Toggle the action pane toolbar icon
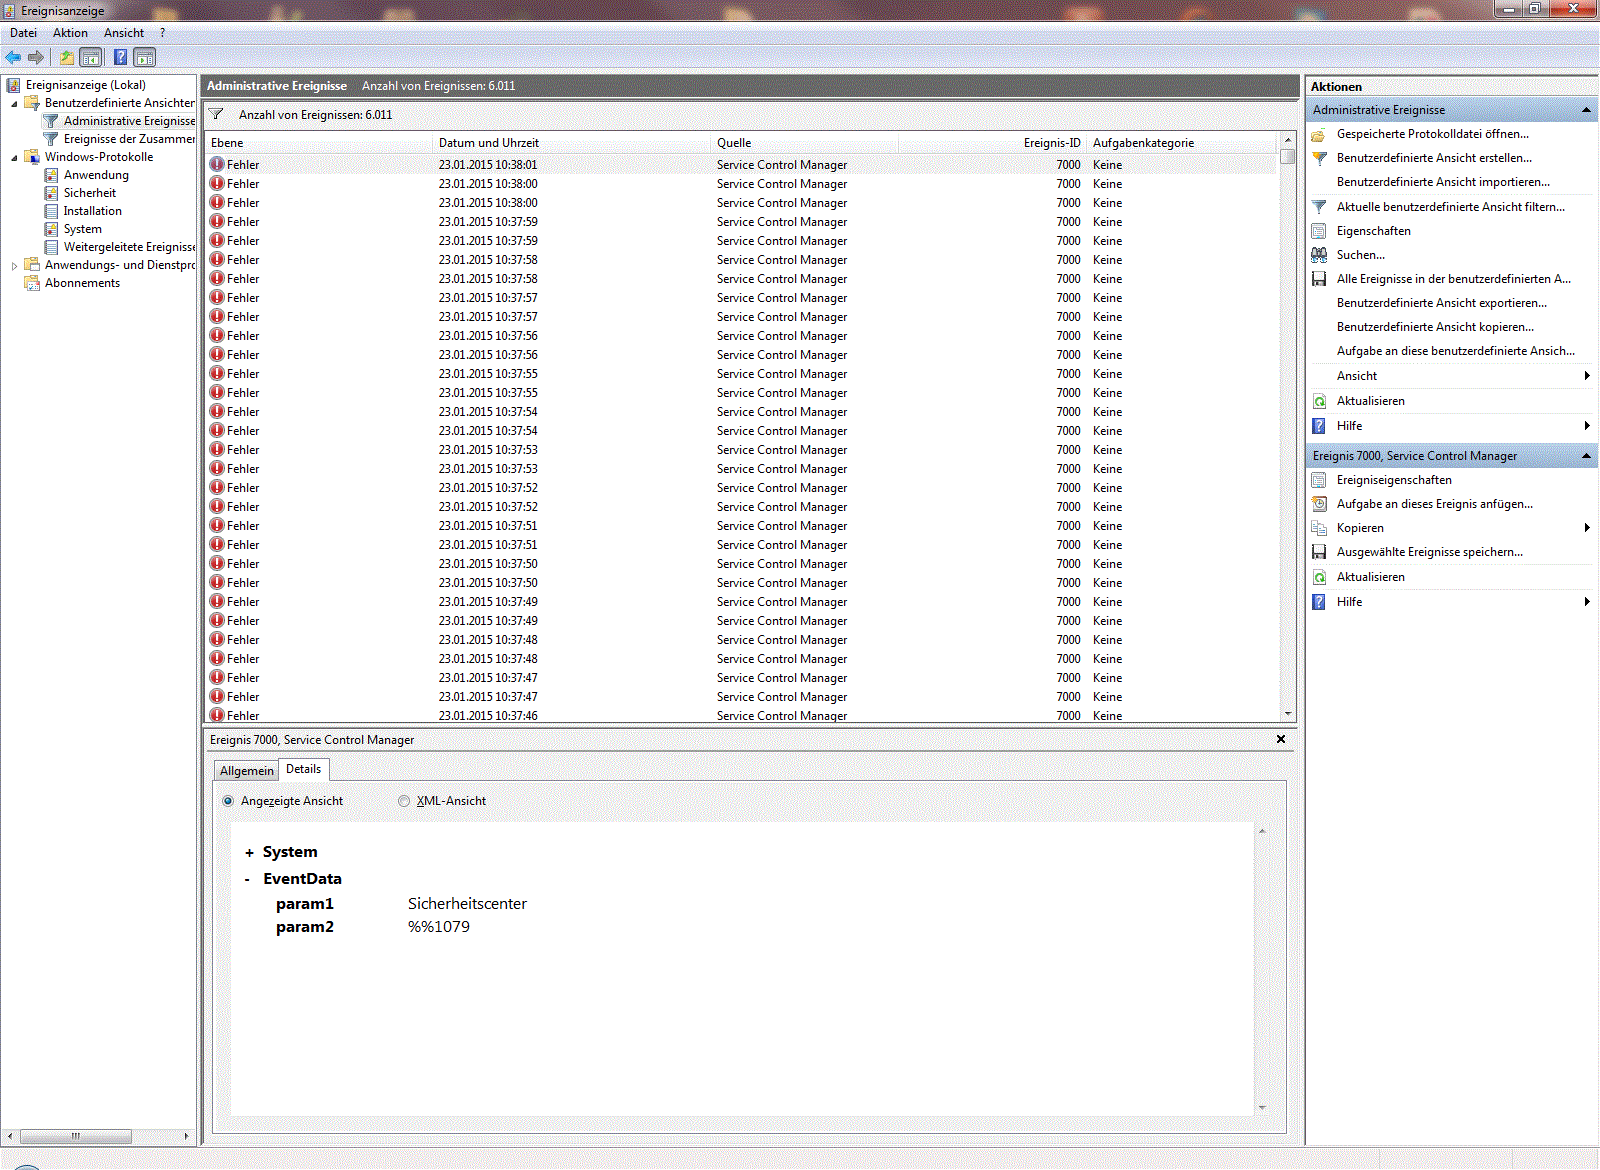Image resolution: width=1600 pixels, height=1170 pixels. pos(145,57)
